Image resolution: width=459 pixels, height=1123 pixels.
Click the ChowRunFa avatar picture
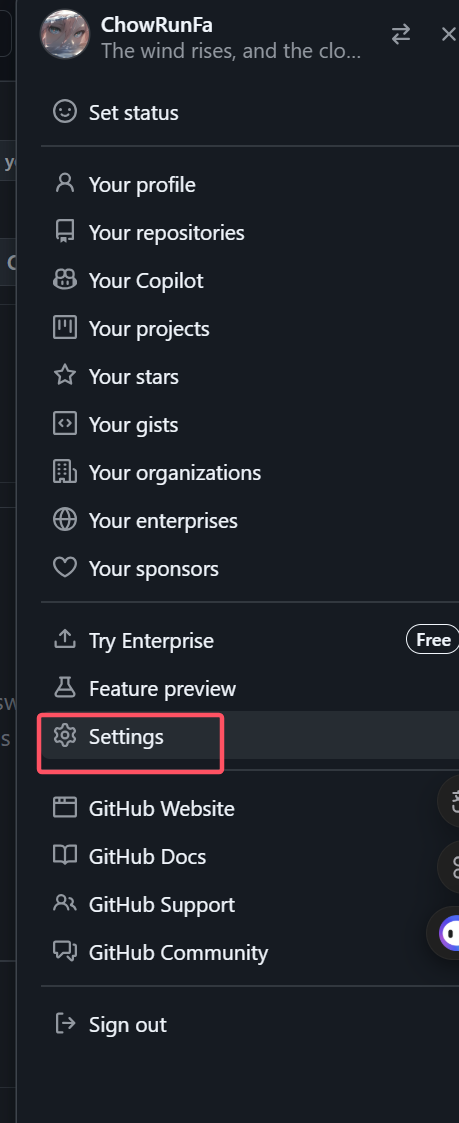(x=65, y=34)
